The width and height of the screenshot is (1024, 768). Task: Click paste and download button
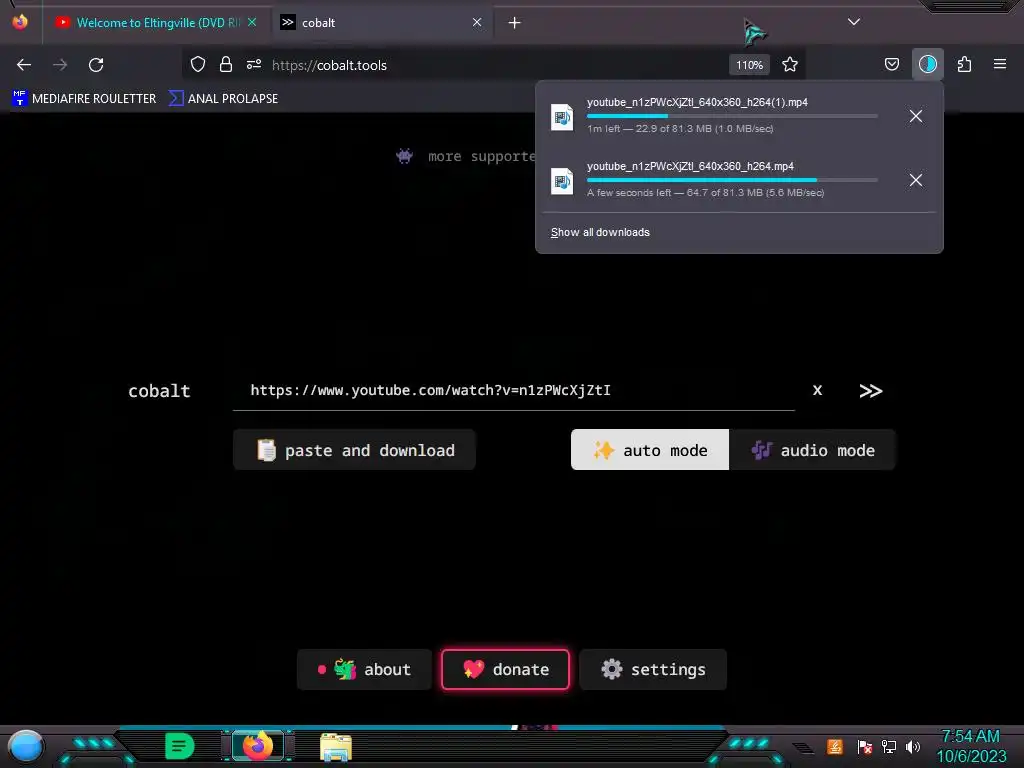click(354, 450)
